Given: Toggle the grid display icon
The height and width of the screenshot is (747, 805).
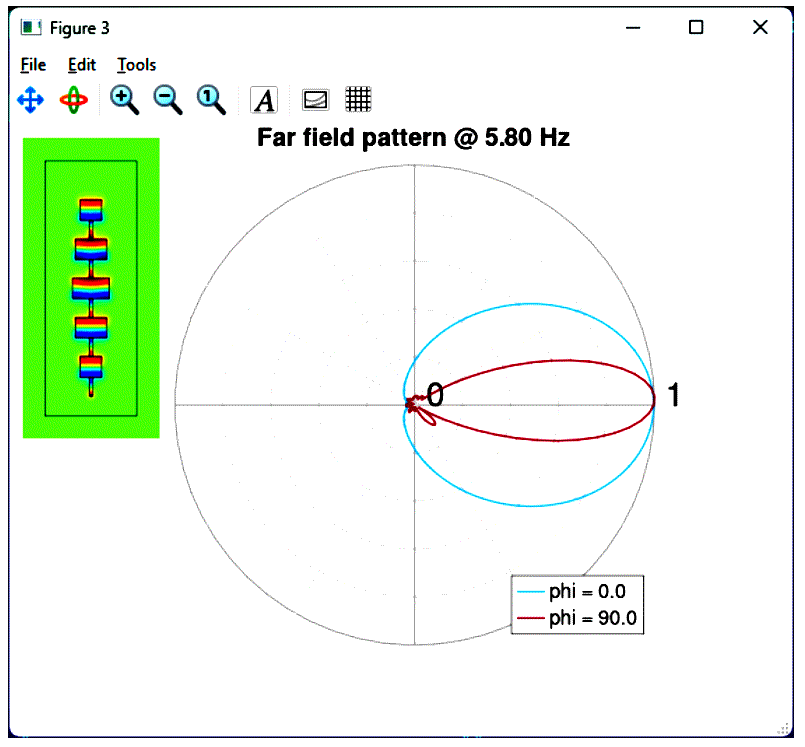Looking at the screenshot, I should pos(358,99).
